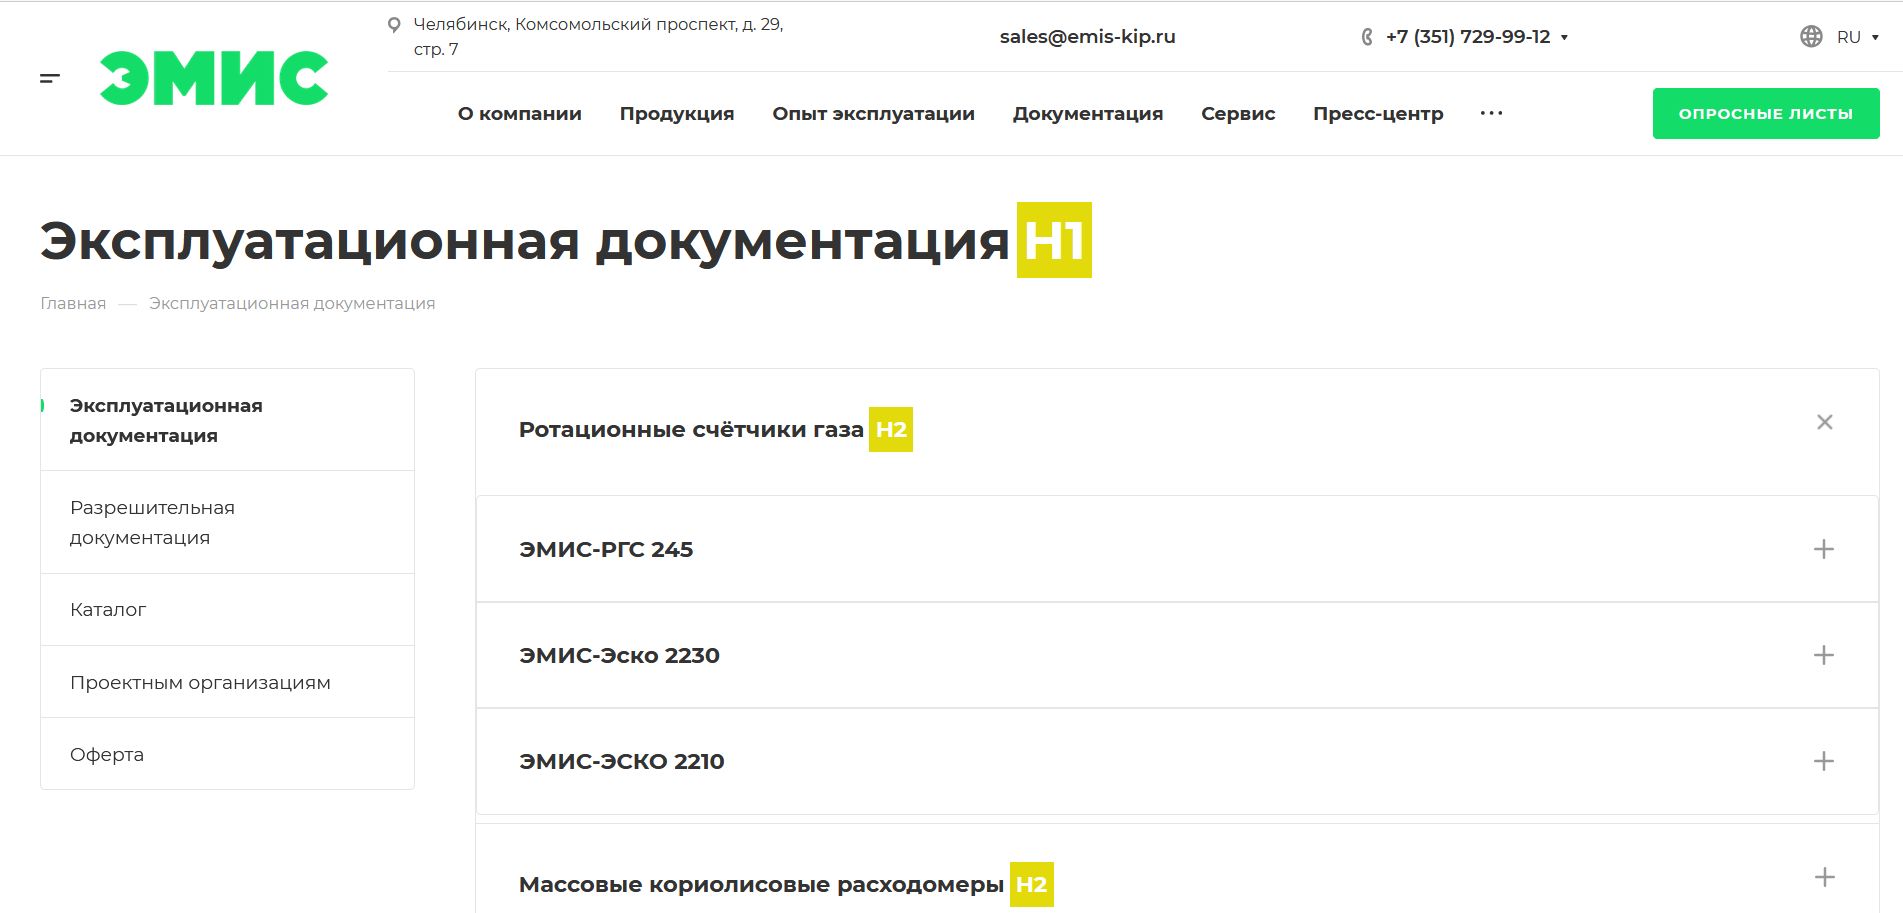Click ОПРОСНЫЕ ЛИСТЫ button
1903x913 pixels.
pyautogui.click(x=1766, y=114)
